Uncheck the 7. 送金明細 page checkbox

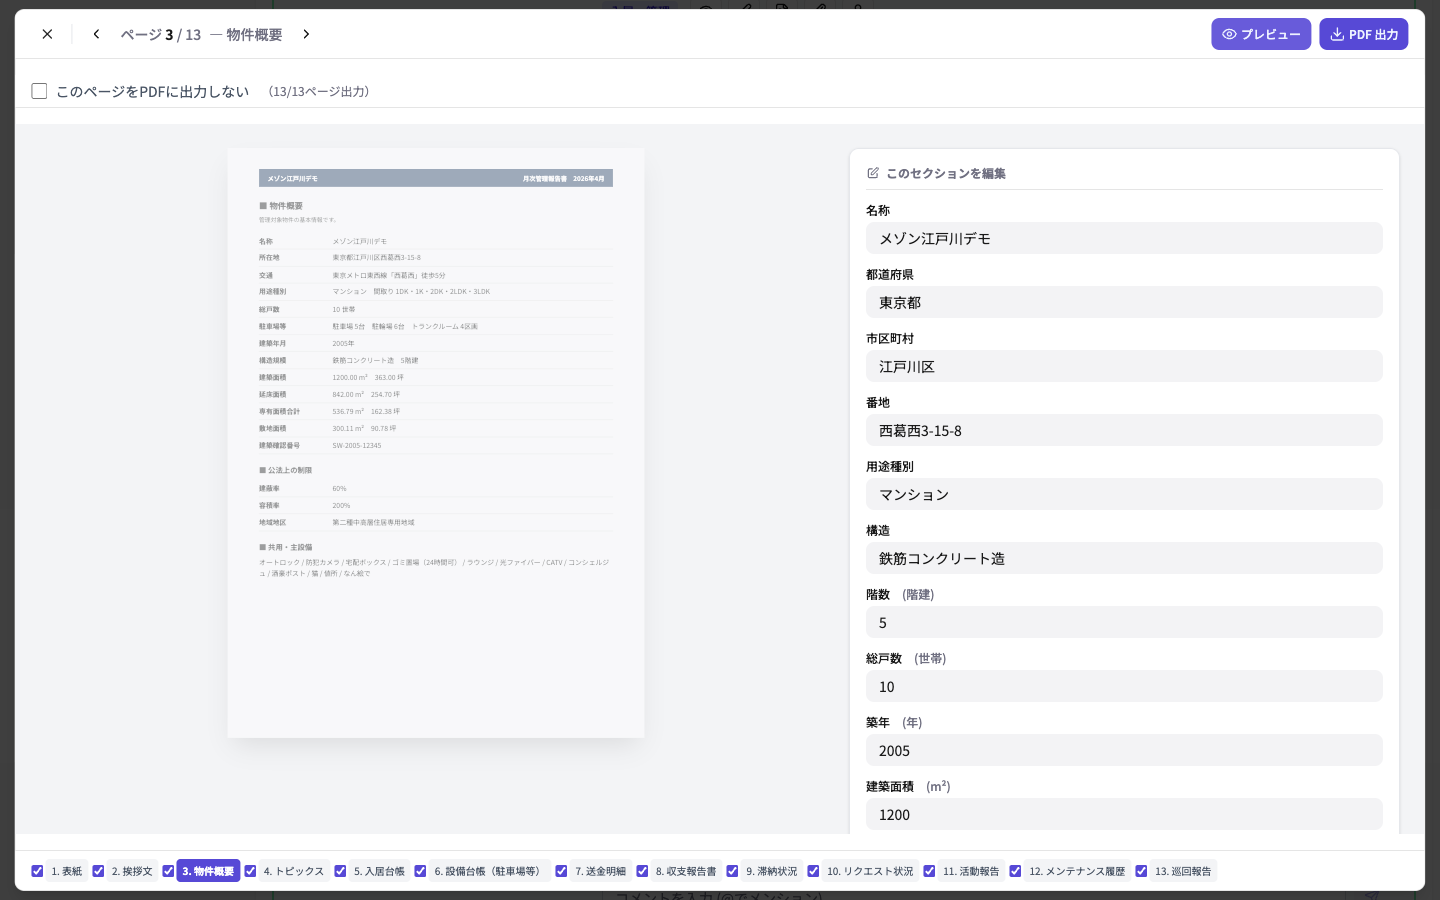(x=561, y=871)
